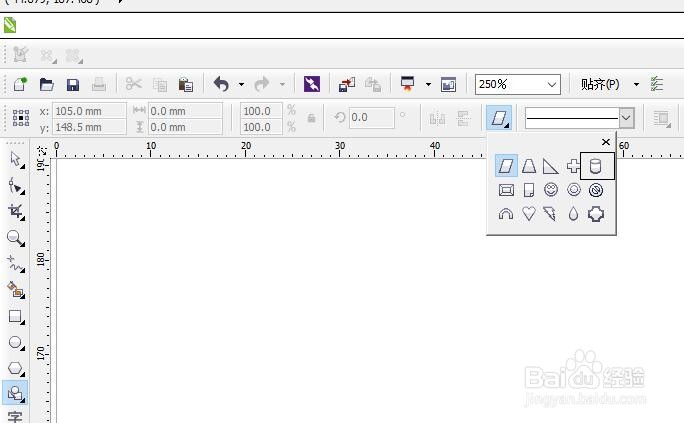The image size is (684, 423).
Task: Select the notched plaque shape
Action: [x=596, y=214]
